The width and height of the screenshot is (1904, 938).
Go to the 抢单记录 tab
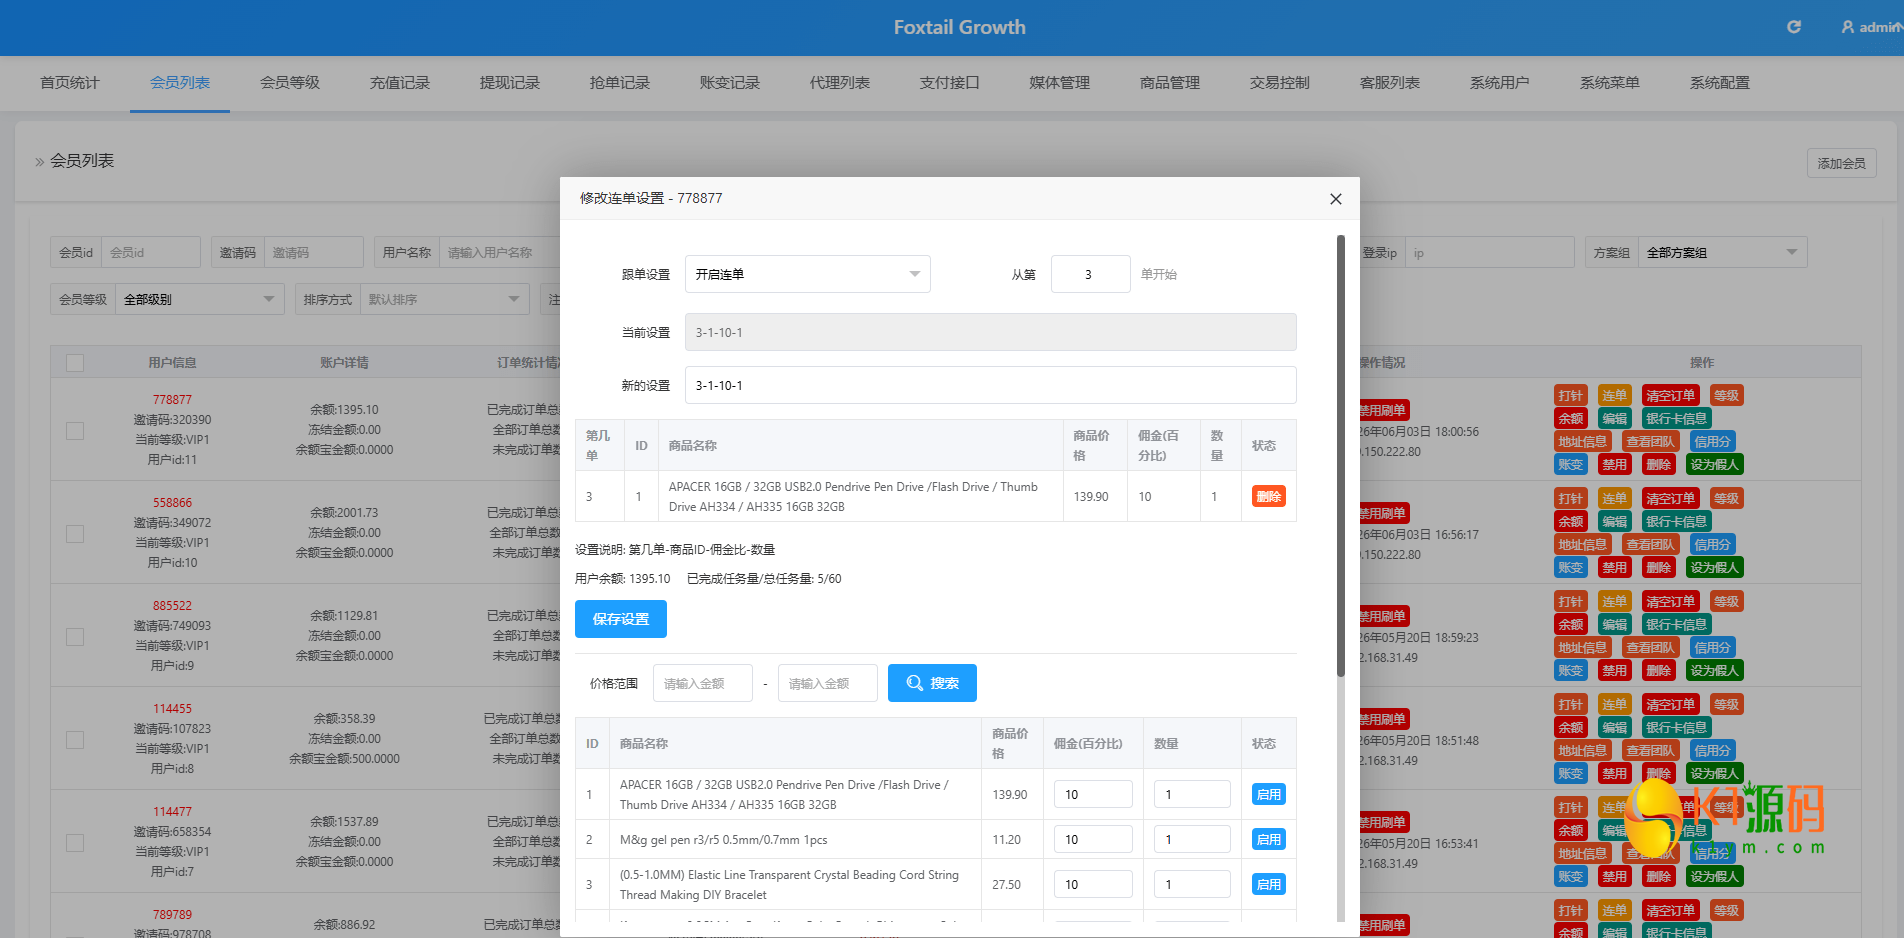coord(620,83)
